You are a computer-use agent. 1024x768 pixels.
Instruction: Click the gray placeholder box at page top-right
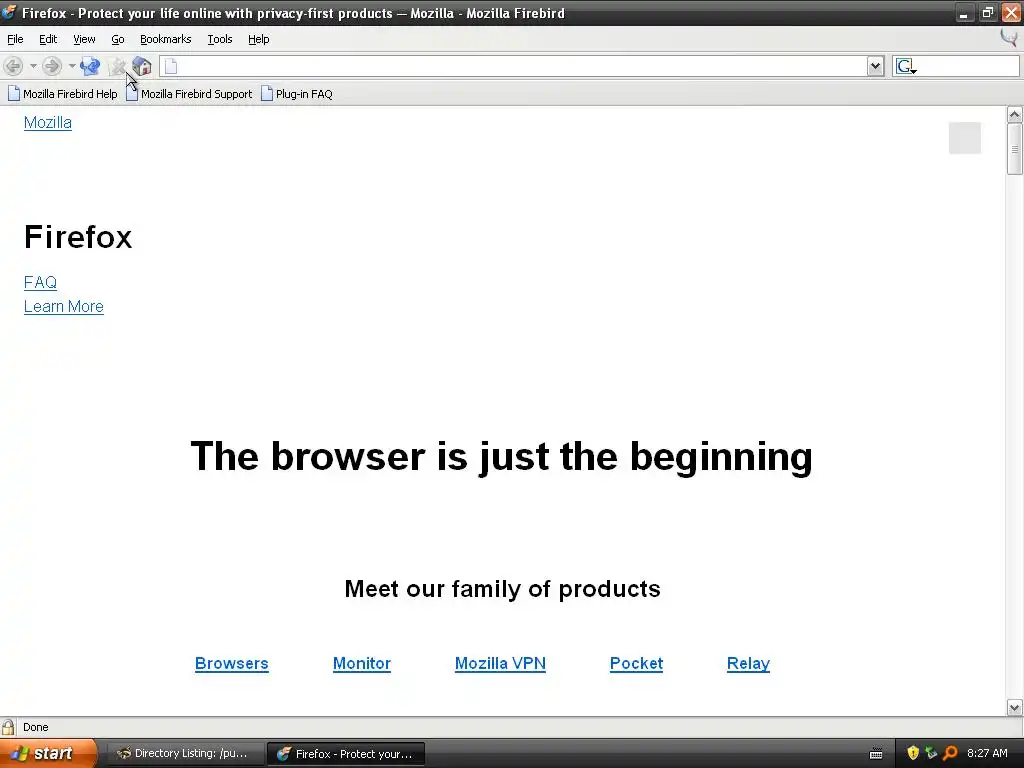pyautogui.click(x=965, y=138)
